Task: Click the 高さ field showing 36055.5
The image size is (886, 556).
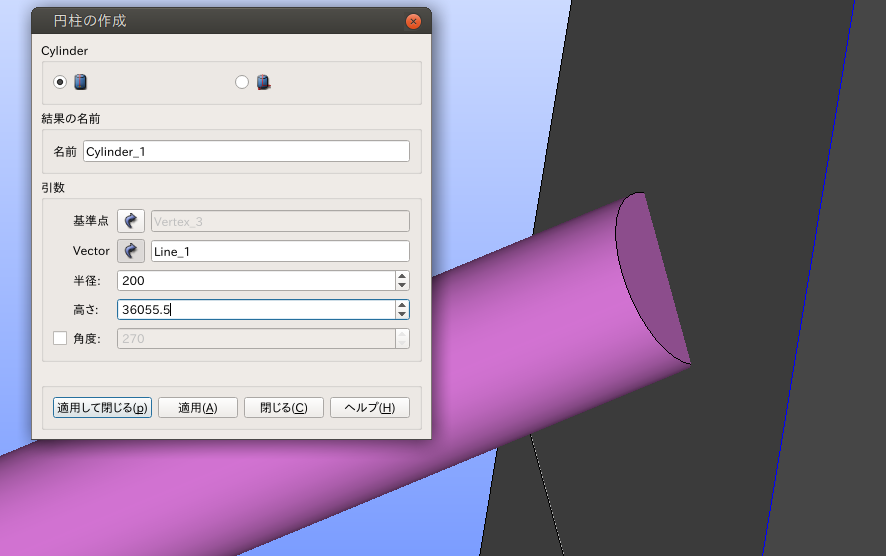Action: pos(256,310)
